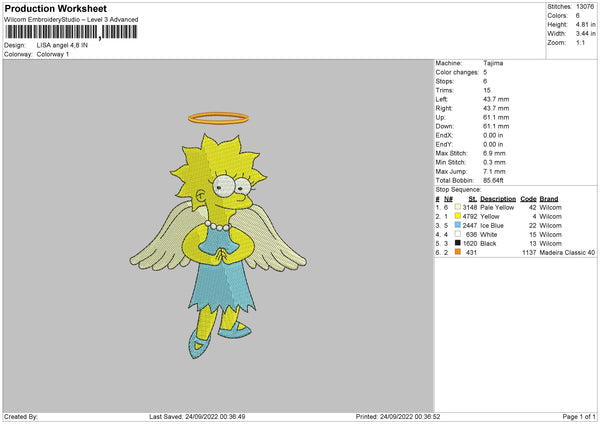The height and width of the screenshot is (424, 600).
Task: Click the orange halo in the design
Action: 218,118
